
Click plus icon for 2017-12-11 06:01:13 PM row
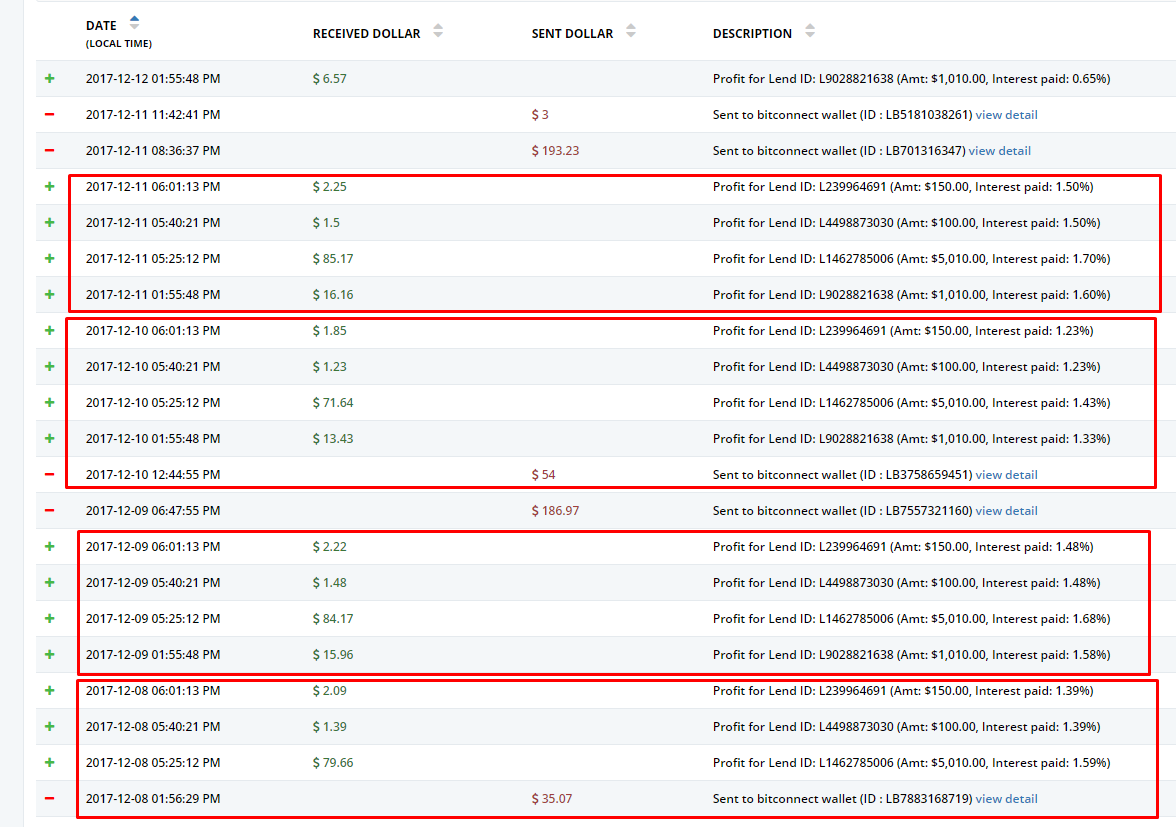tap(50, 187)
